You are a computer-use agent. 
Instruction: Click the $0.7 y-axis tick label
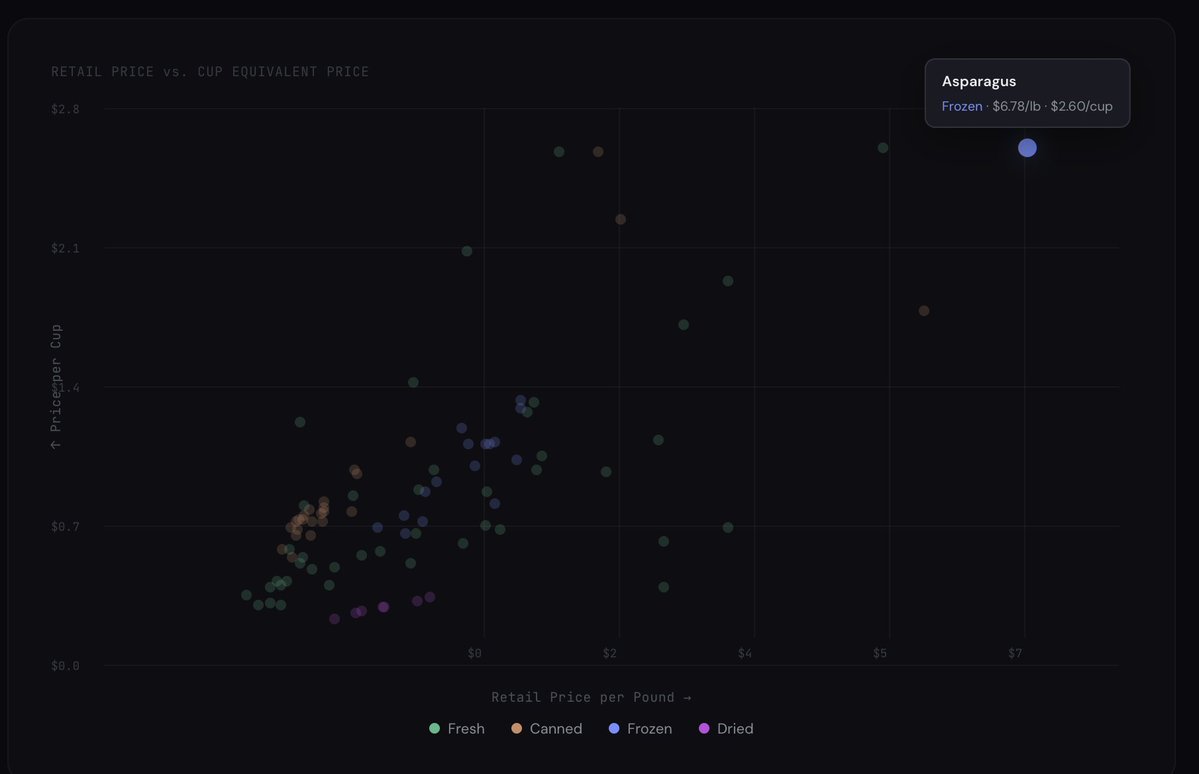click(x=65, y=527)
